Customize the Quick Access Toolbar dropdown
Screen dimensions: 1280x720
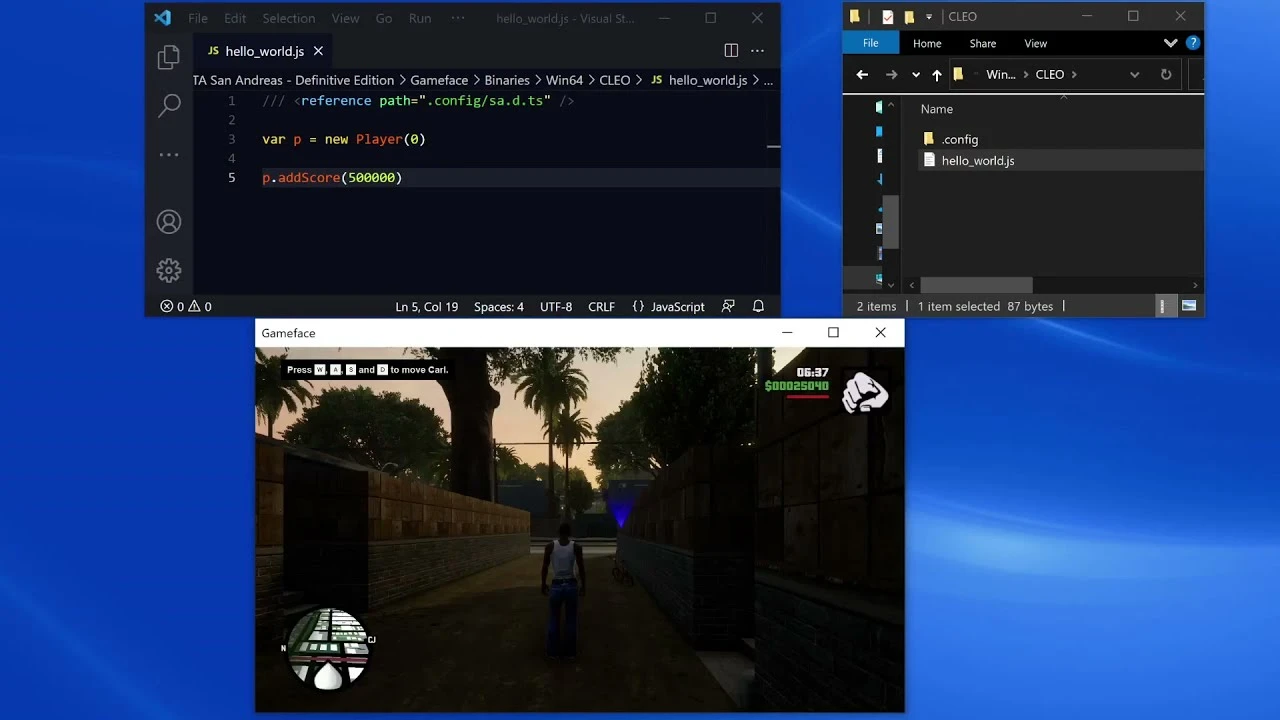pos(929,17)
